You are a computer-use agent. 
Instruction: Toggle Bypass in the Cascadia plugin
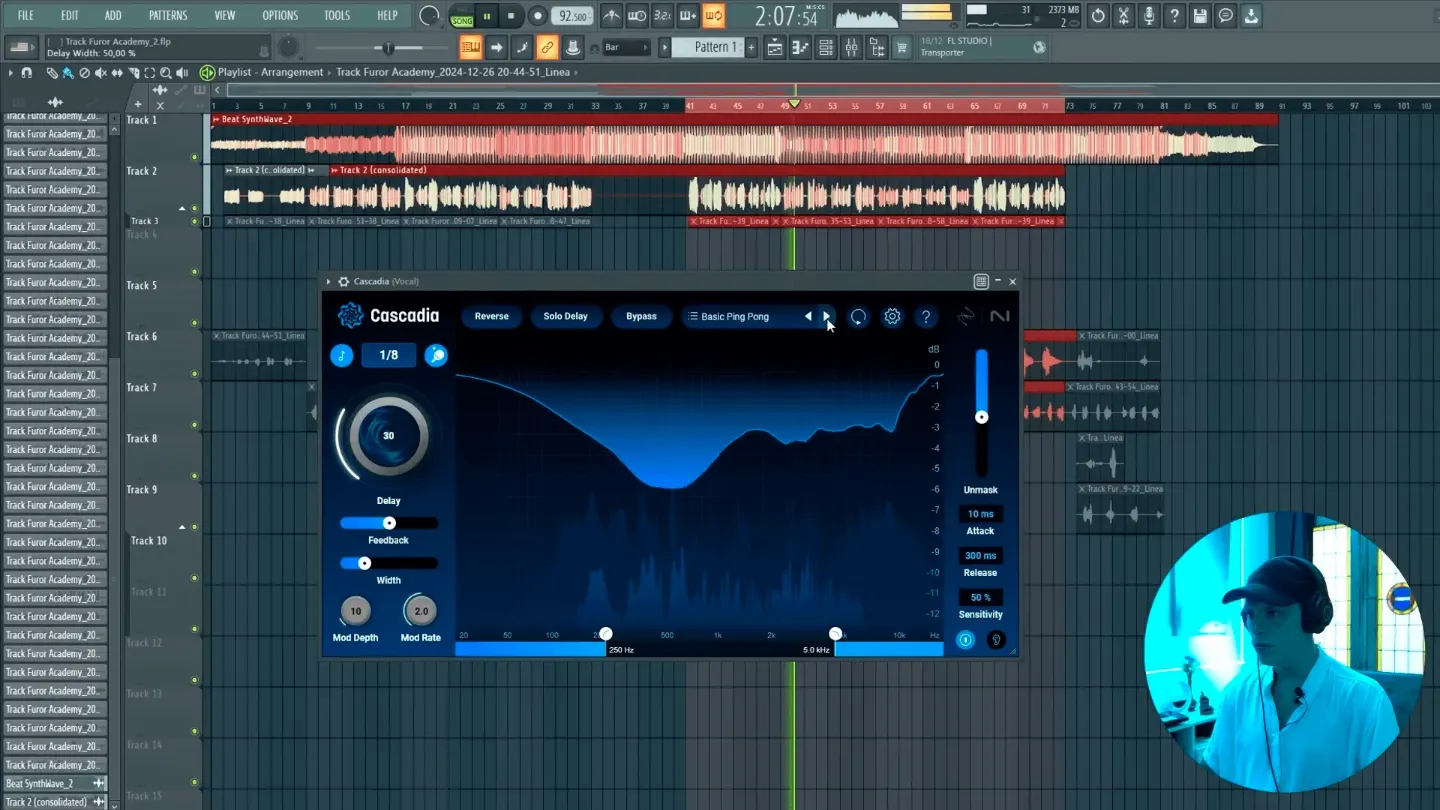641,316
